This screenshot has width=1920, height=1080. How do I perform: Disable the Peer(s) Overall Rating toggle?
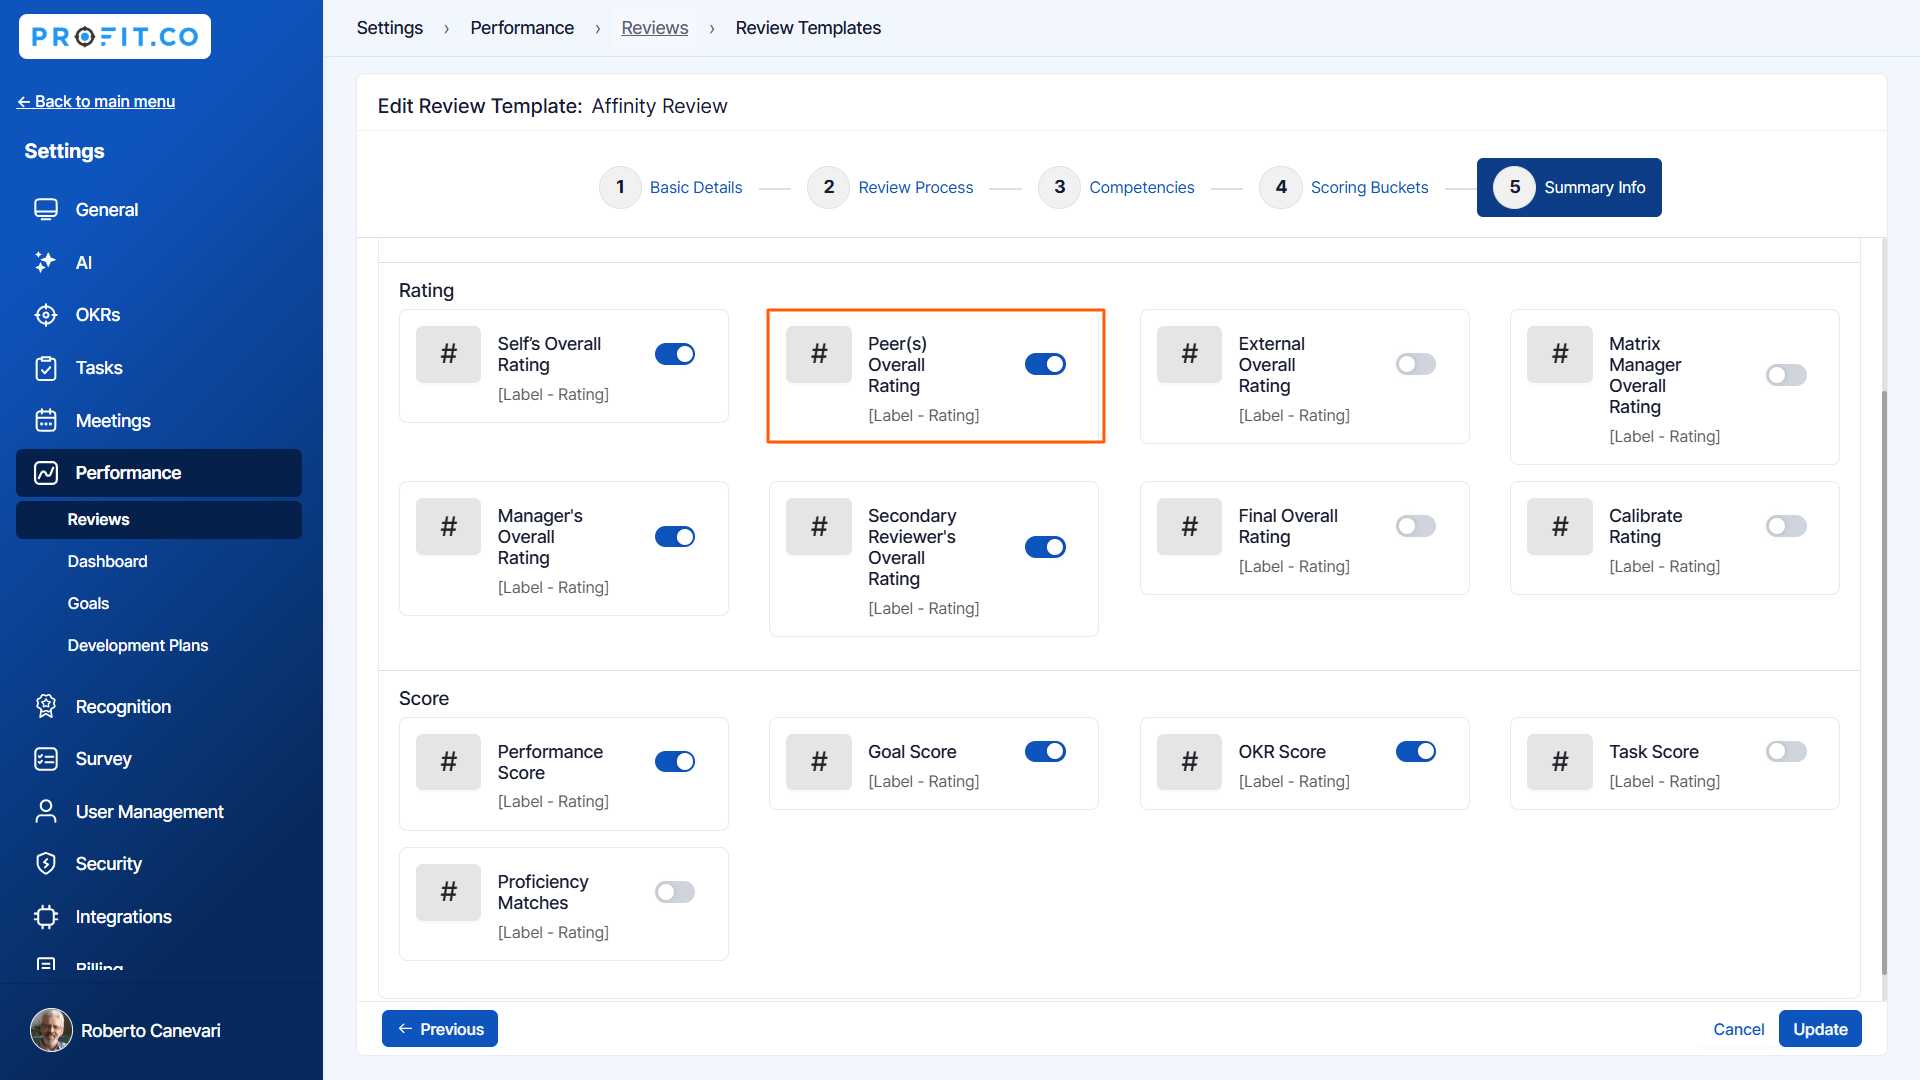tap(1045, 364)
